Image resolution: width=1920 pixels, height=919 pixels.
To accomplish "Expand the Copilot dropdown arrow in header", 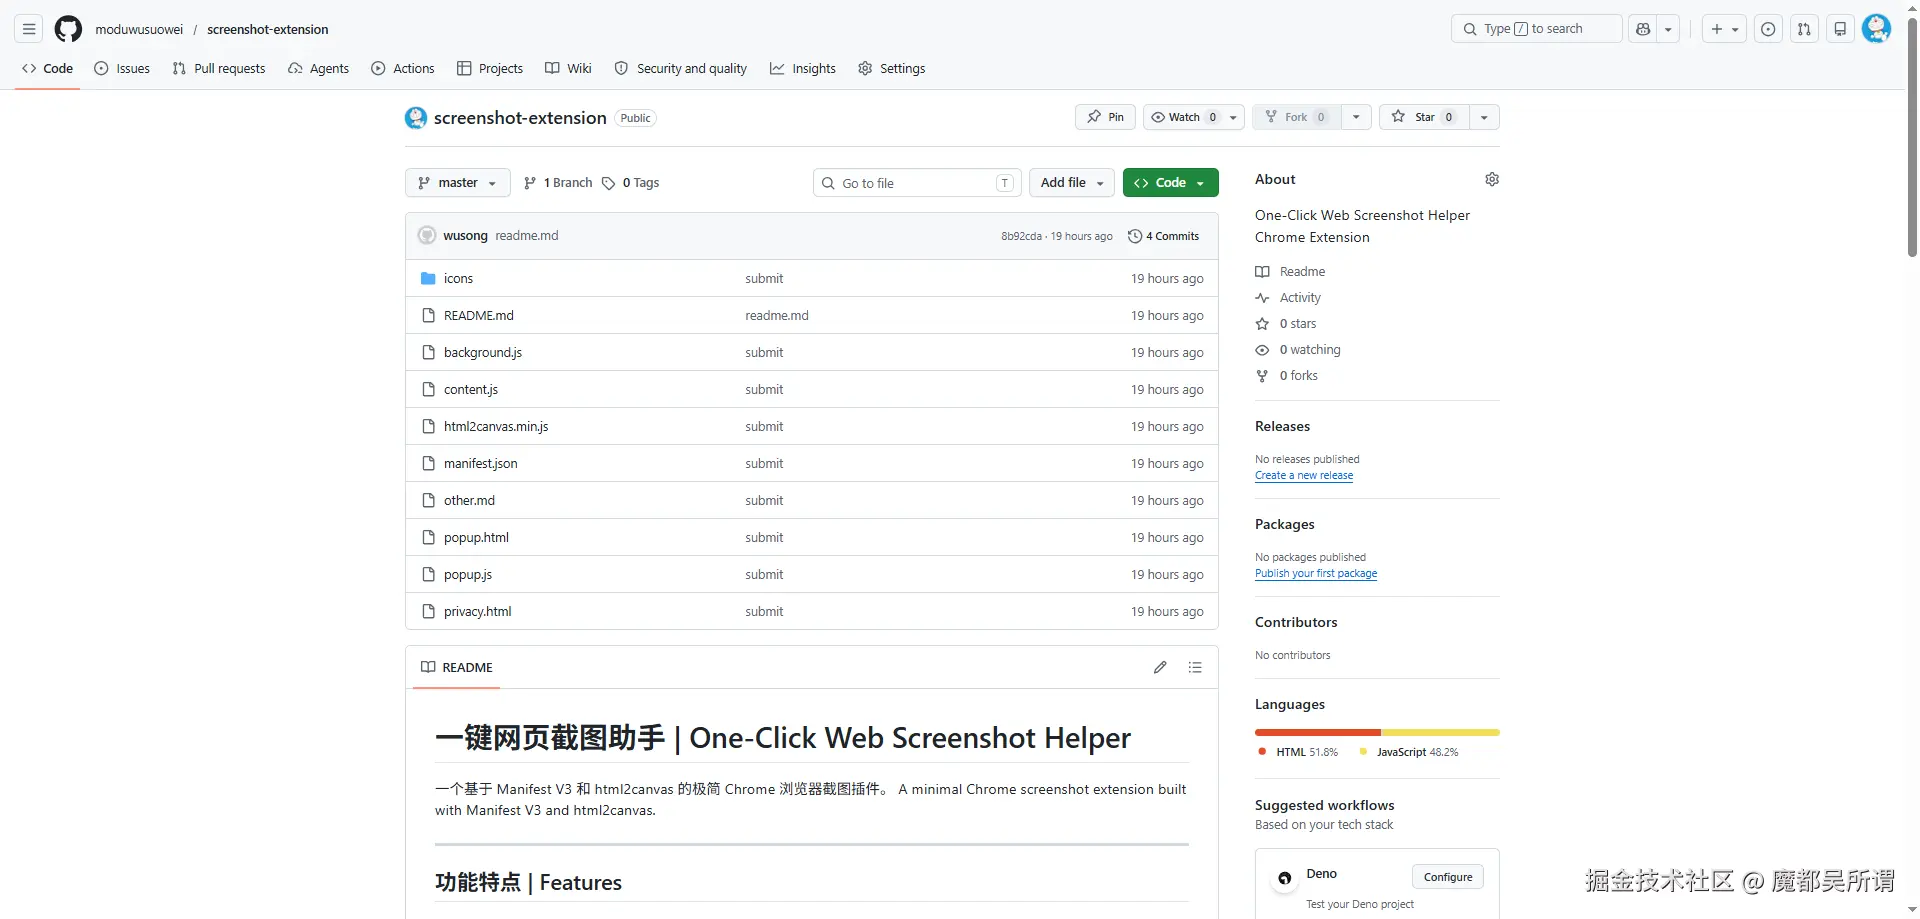I will pos(1668,29).
